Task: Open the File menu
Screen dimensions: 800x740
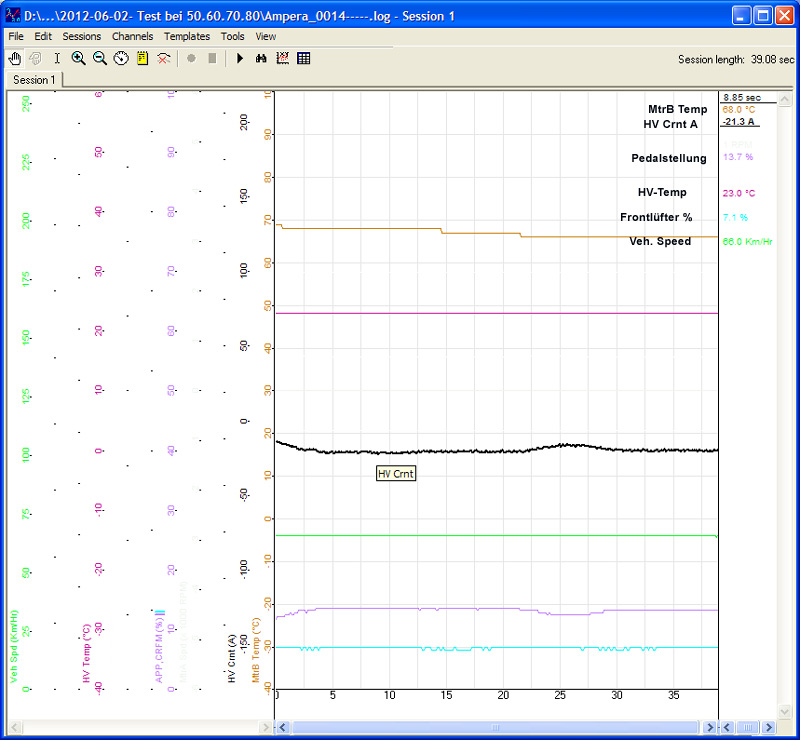Action: point(16,36)
